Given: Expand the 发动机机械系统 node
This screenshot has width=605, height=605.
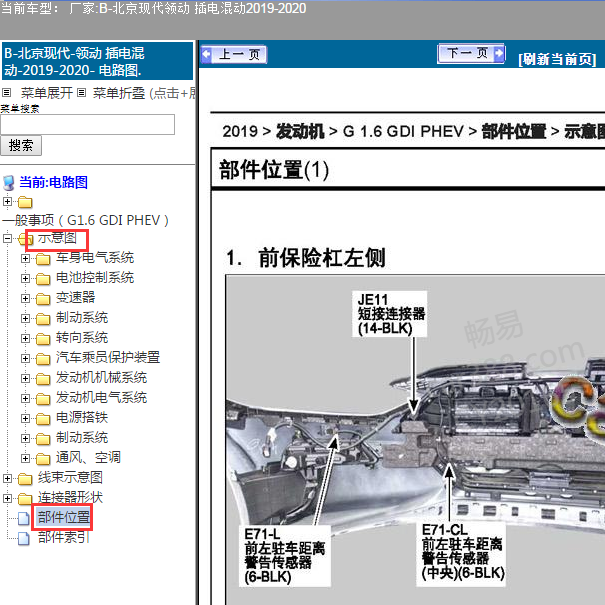Looking at the screenshot, I should pos(25,379).
